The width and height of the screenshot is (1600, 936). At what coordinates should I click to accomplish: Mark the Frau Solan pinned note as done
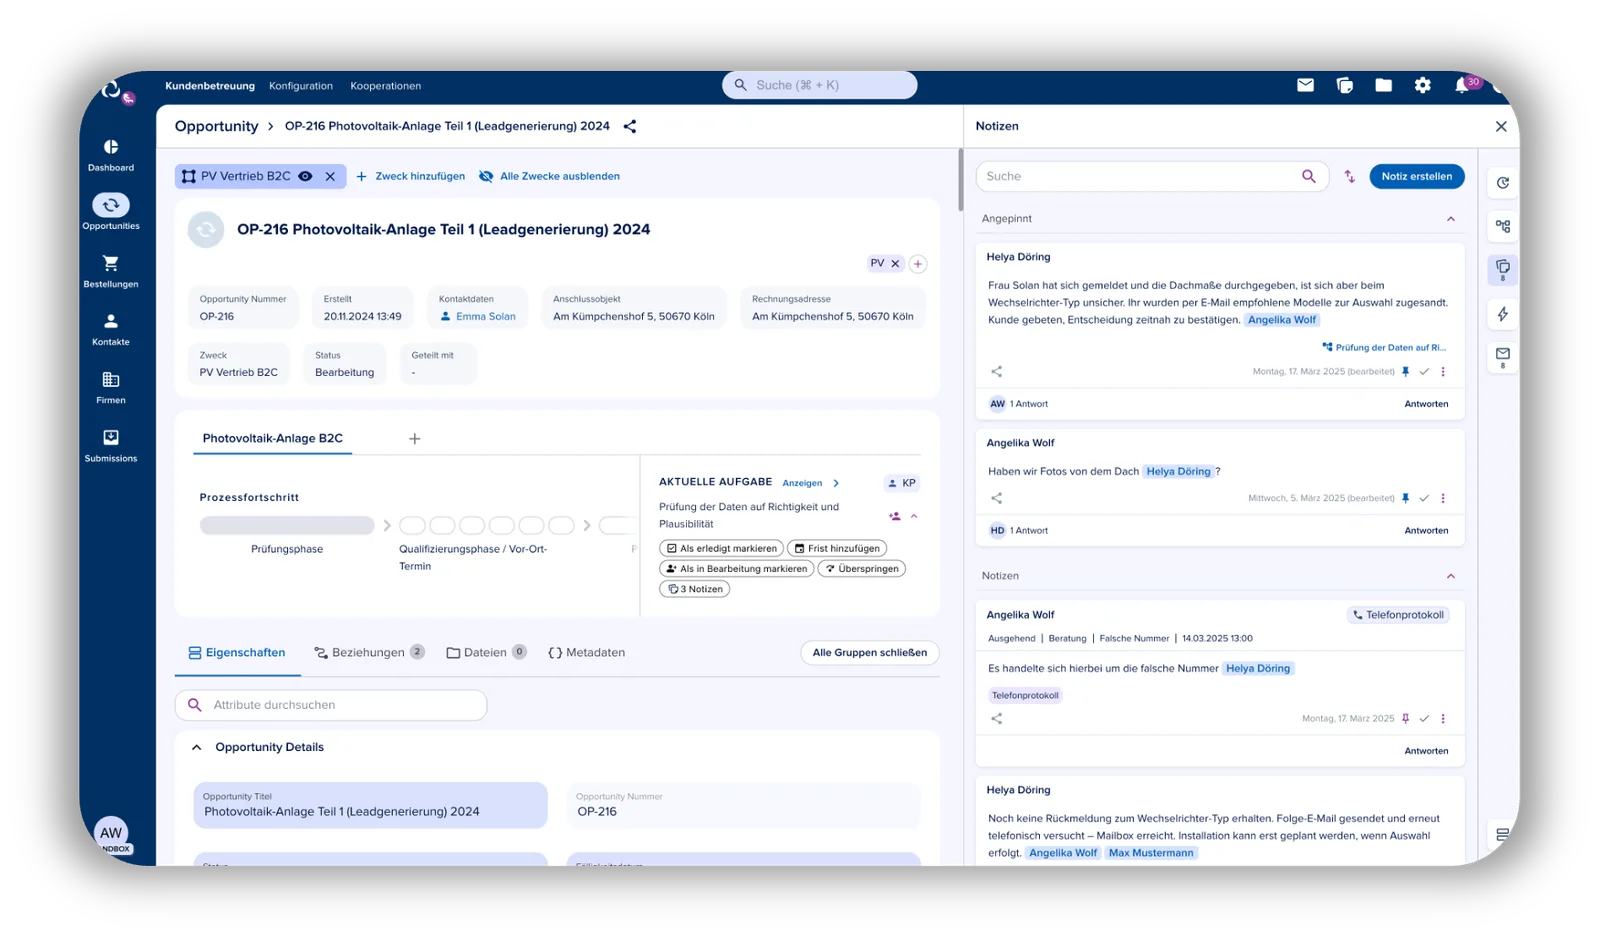1424,371
